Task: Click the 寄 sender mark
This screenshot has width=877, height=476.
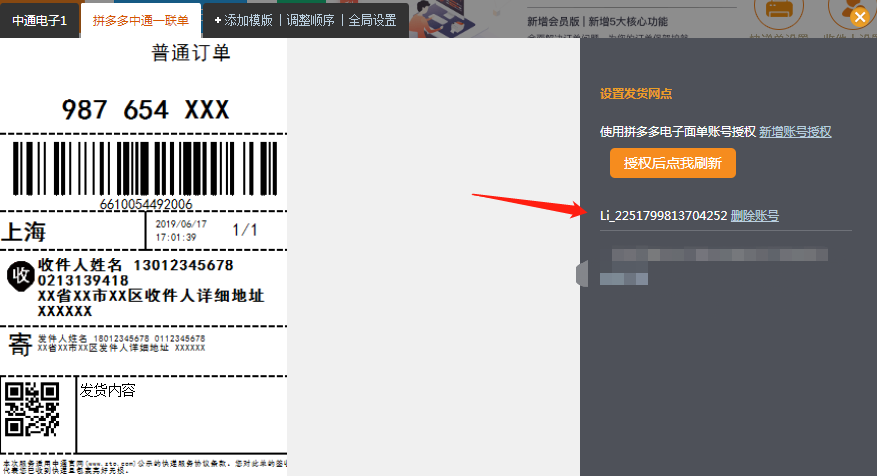Action: 20,345
